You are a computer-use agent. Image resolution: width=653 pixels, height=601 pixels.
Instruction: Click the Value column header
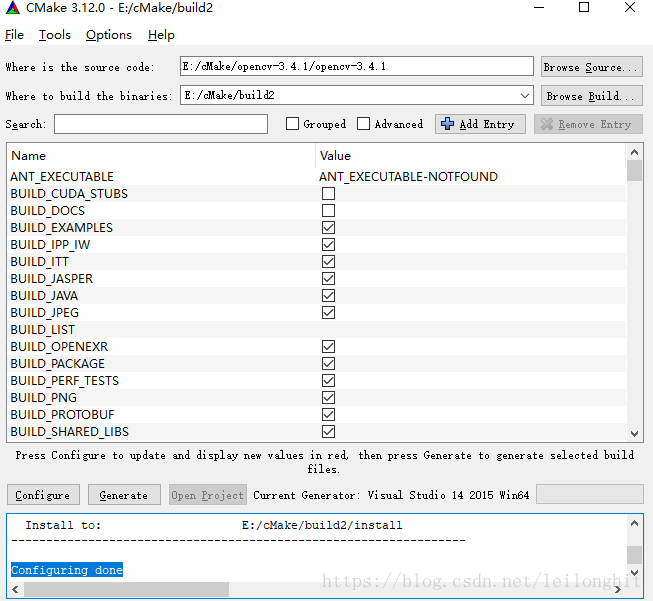pos(471,156)
